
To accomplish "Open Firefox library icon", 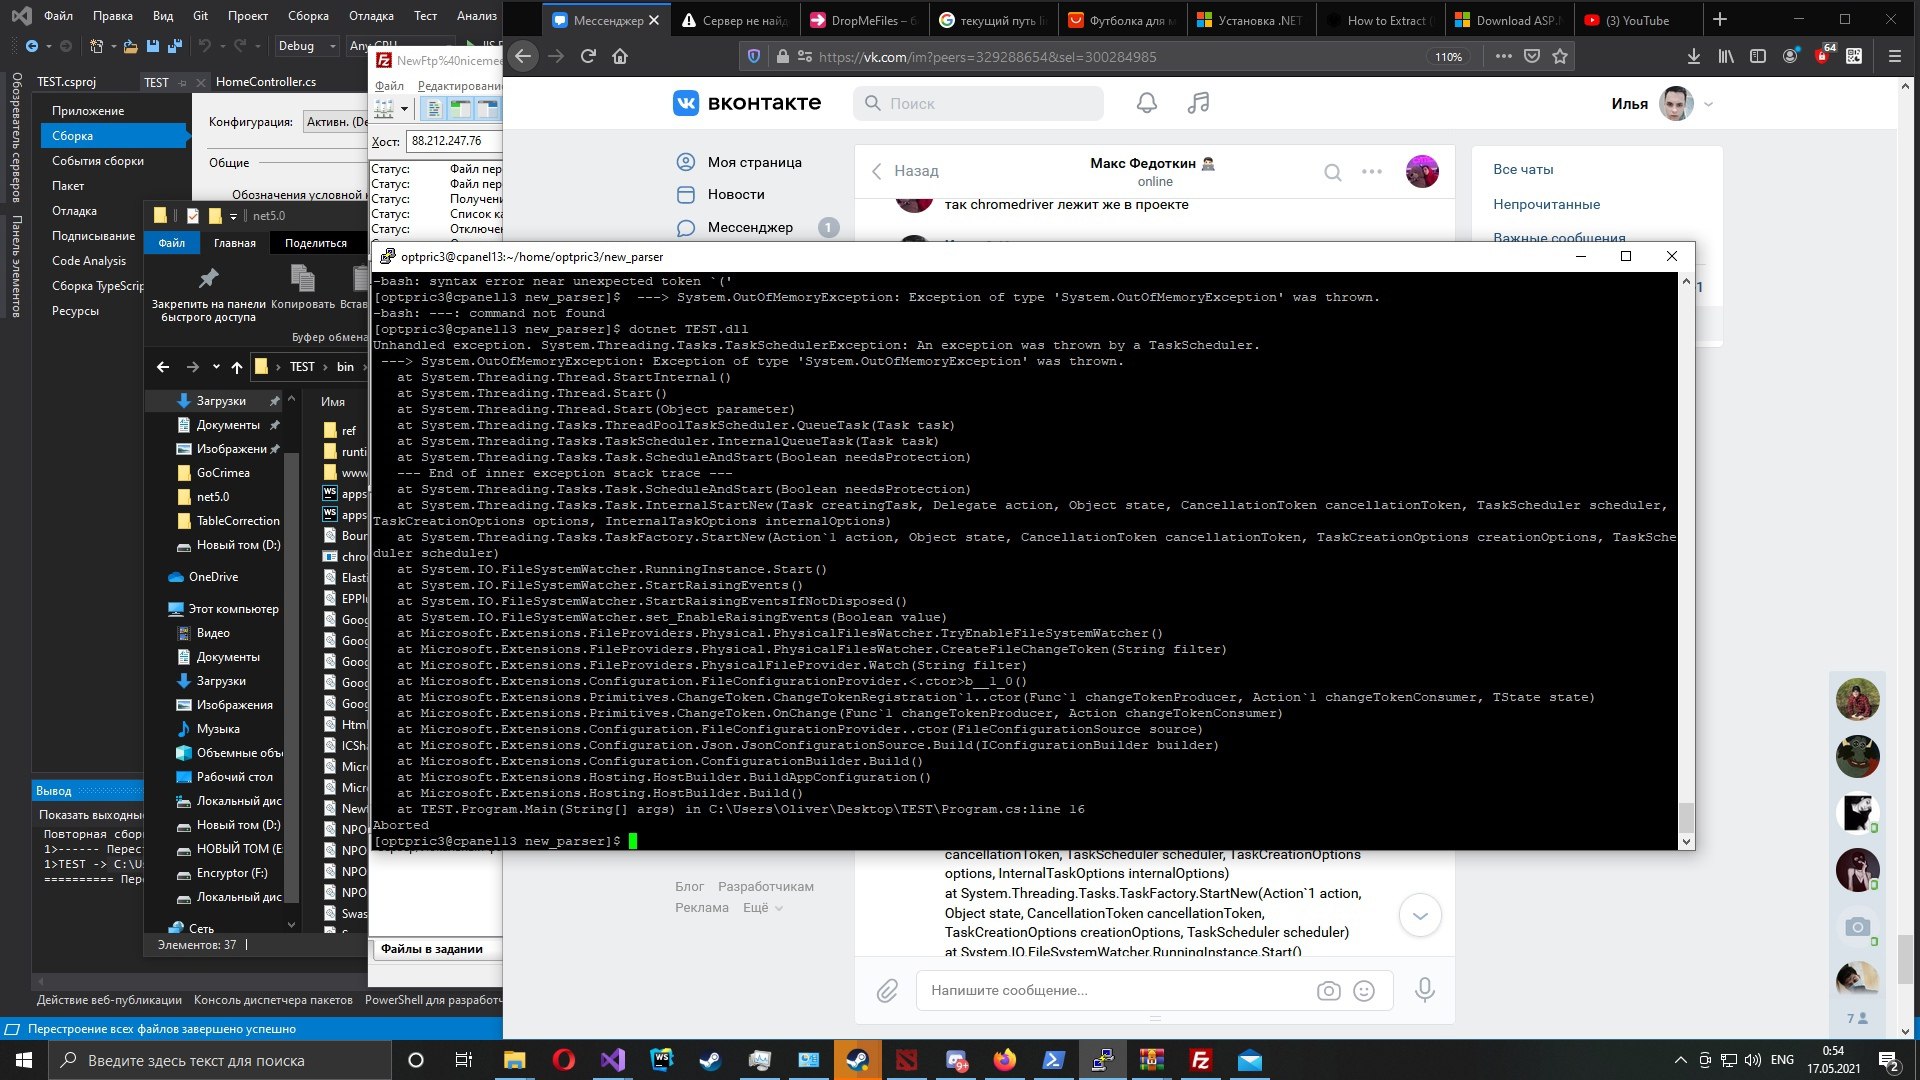I will pyautogui.click(x=1726, y=57).
